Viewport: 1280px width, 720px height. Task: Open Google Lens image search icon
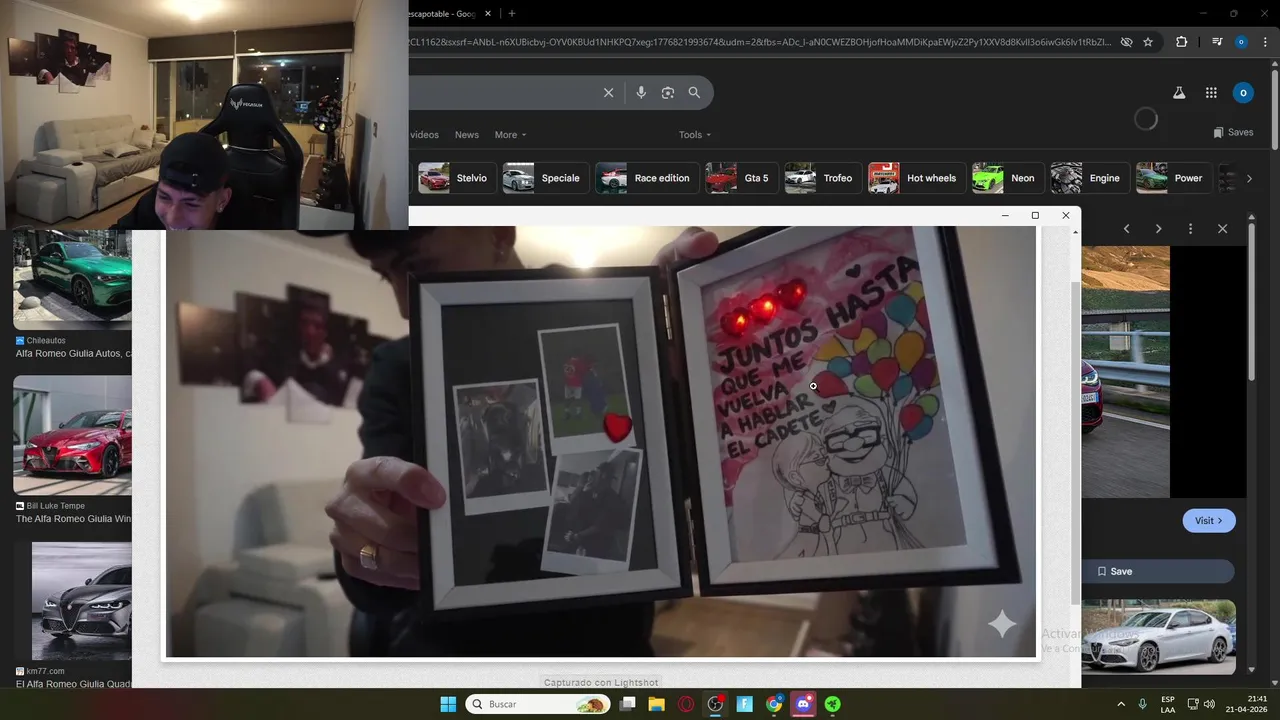pyautogui.click(x=668, y=92)
